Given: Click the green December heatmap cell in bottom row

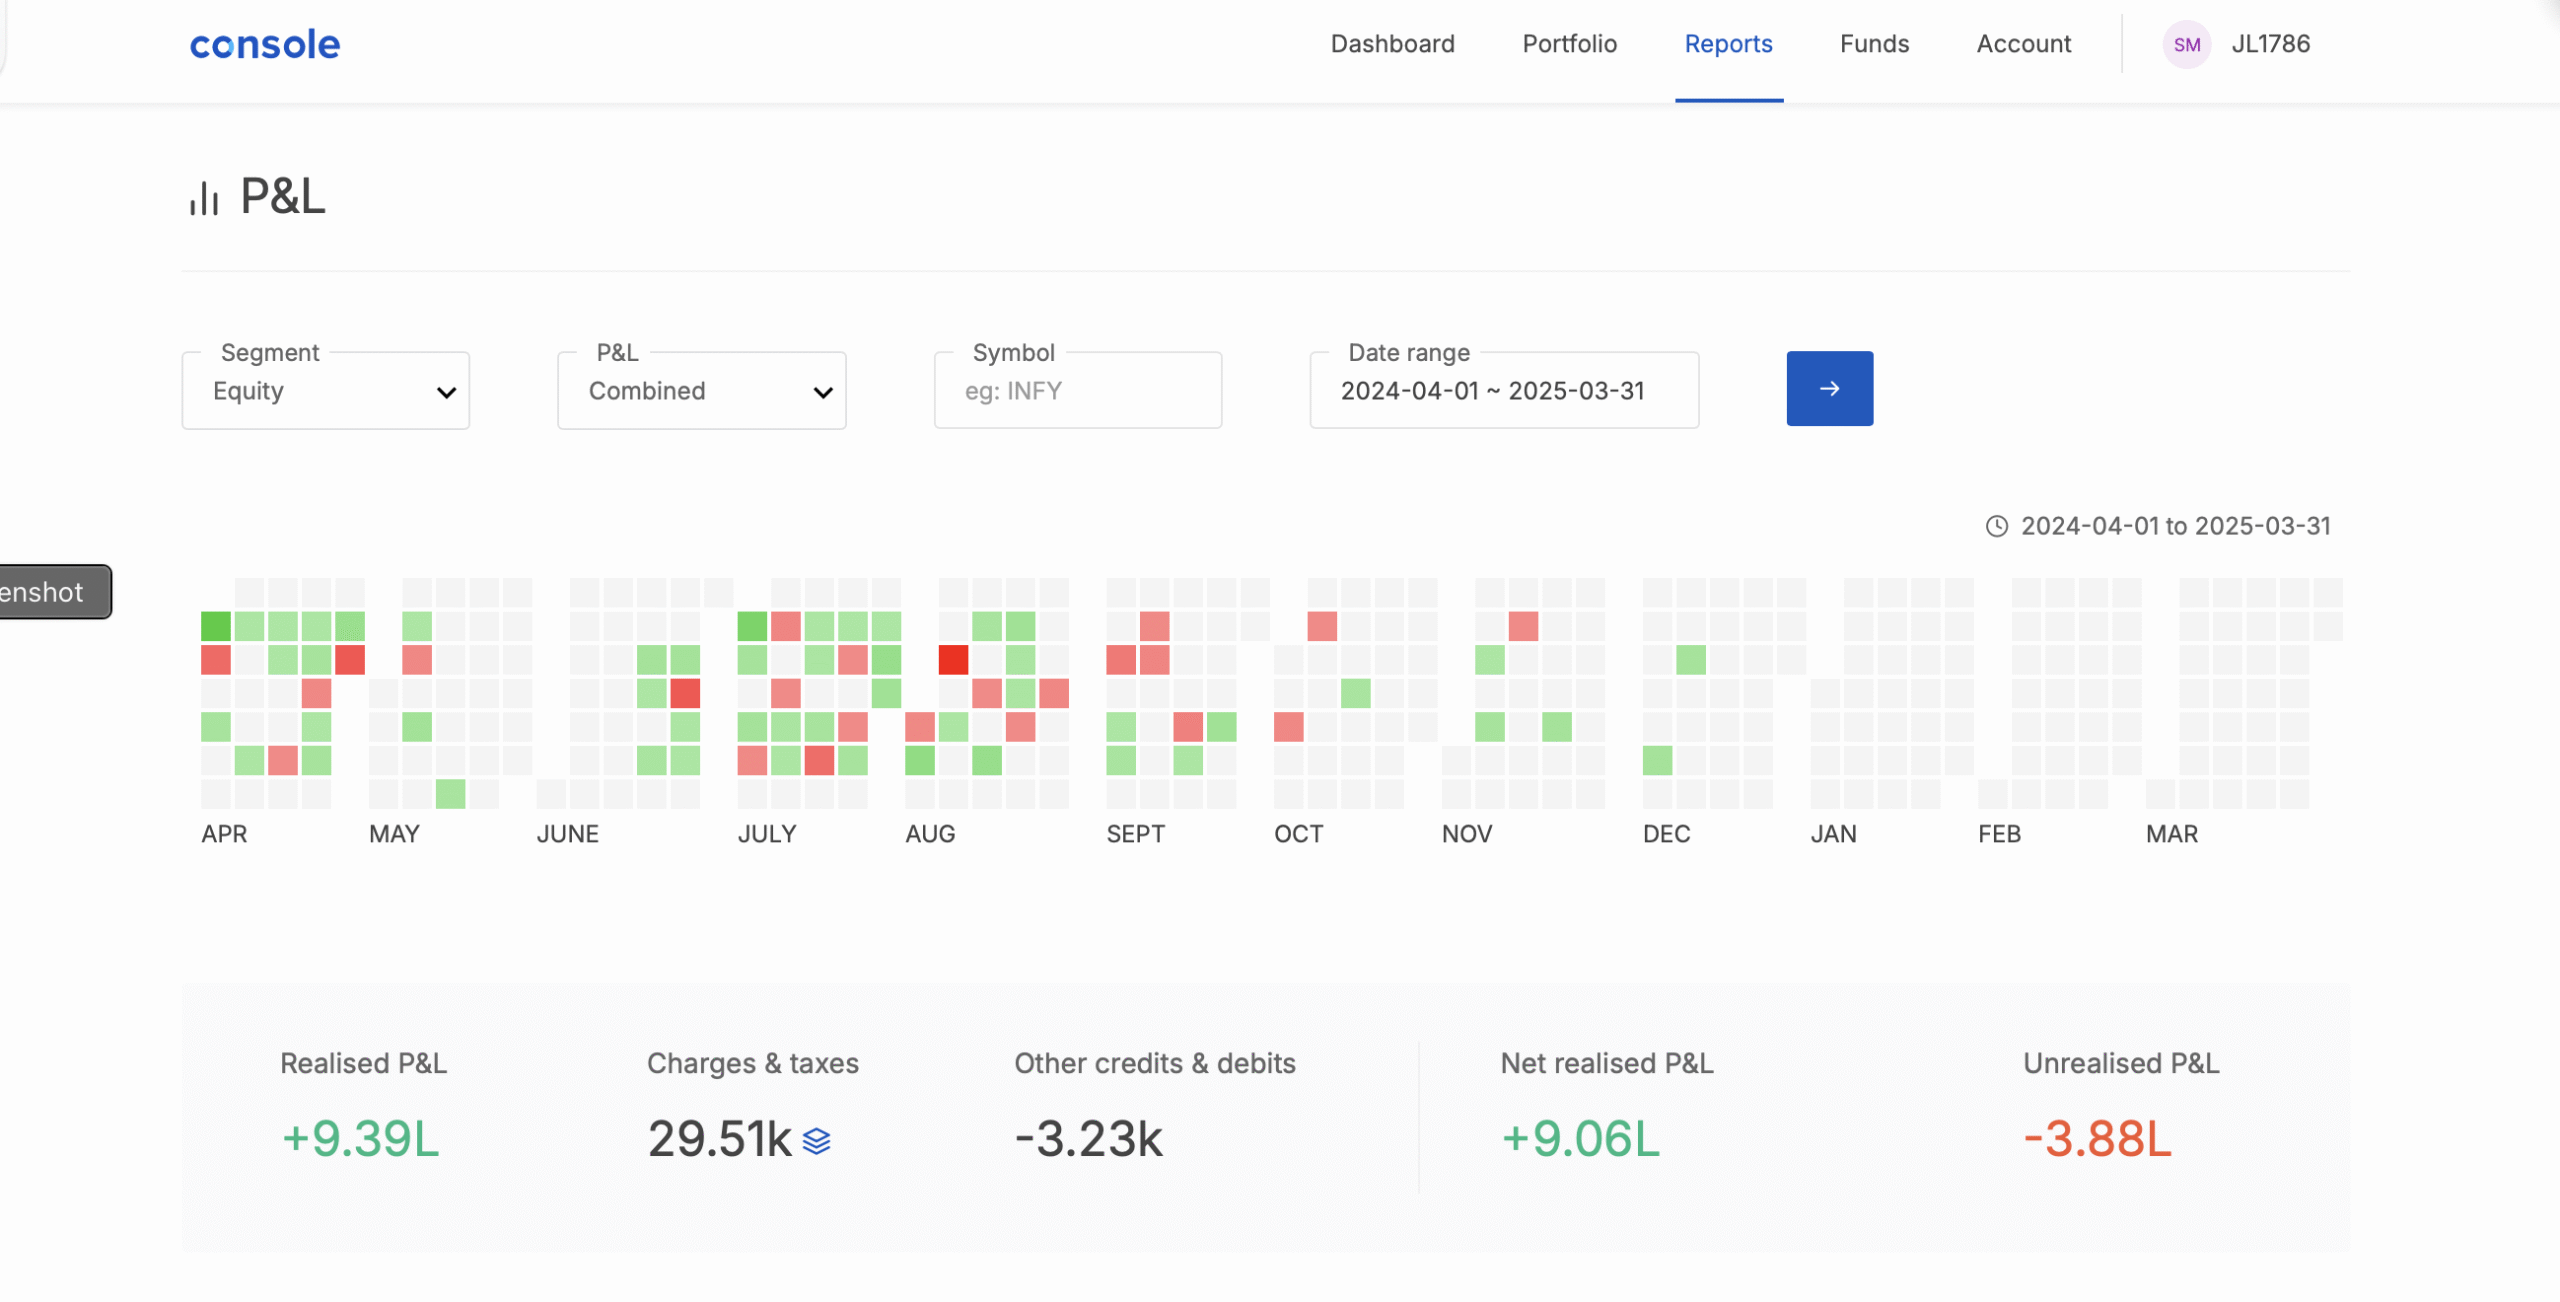Looking at the screenshot, I should tap(1657, 761).
